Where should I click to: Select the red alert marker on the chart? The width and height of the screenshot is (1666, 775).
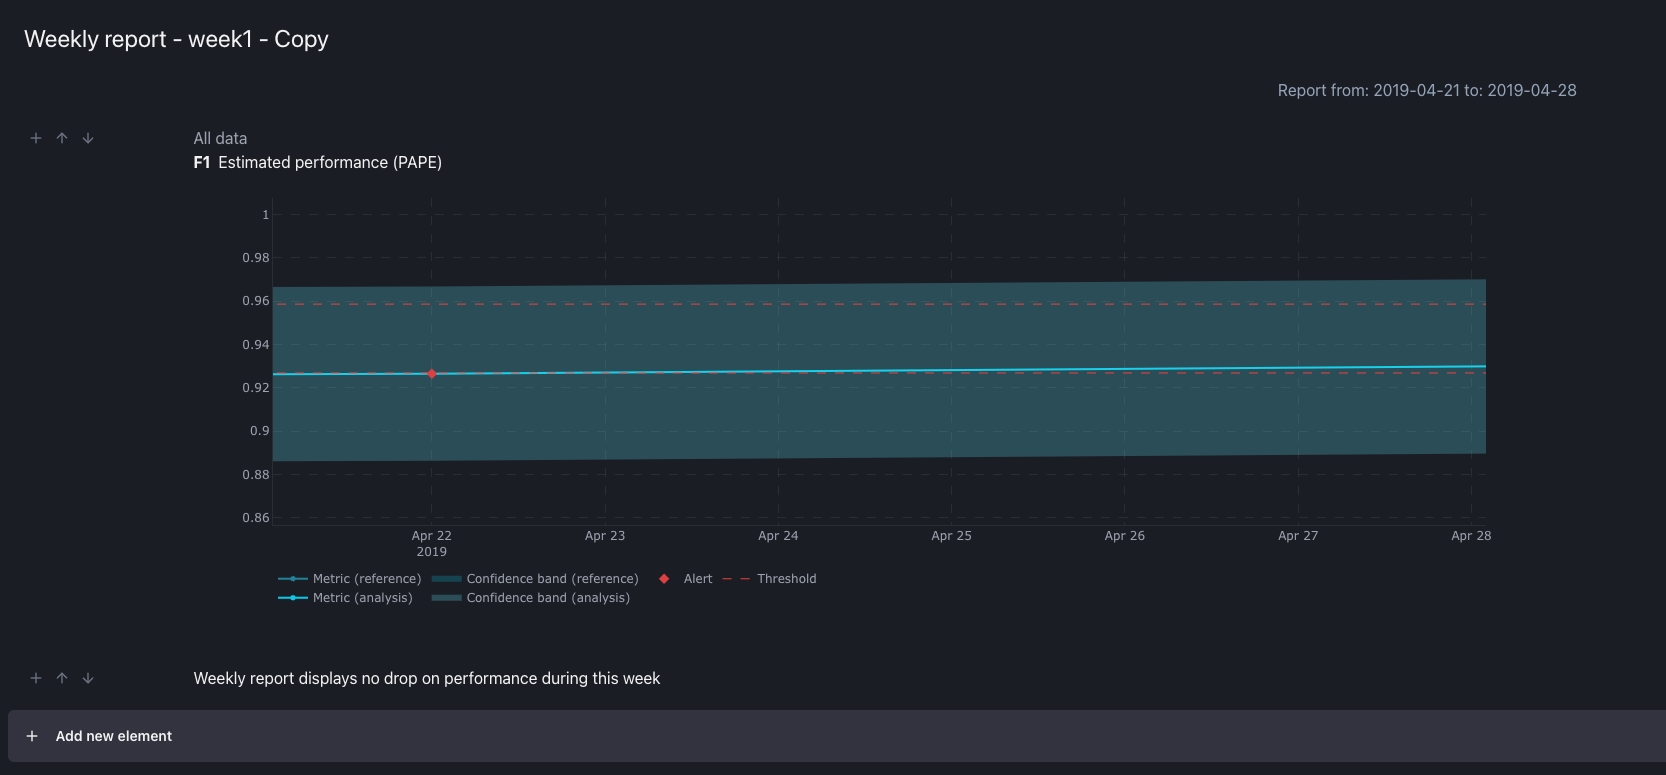(x=432, y=374)
